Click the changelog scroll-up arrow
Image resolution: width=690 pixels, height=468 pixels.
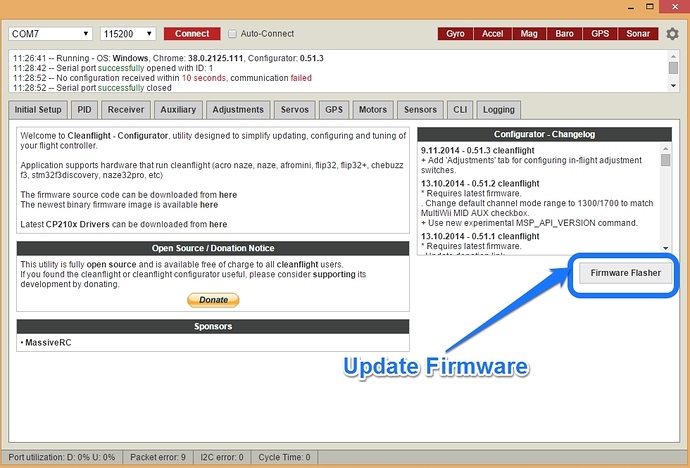pyautogui.click(x=665, y=149)
